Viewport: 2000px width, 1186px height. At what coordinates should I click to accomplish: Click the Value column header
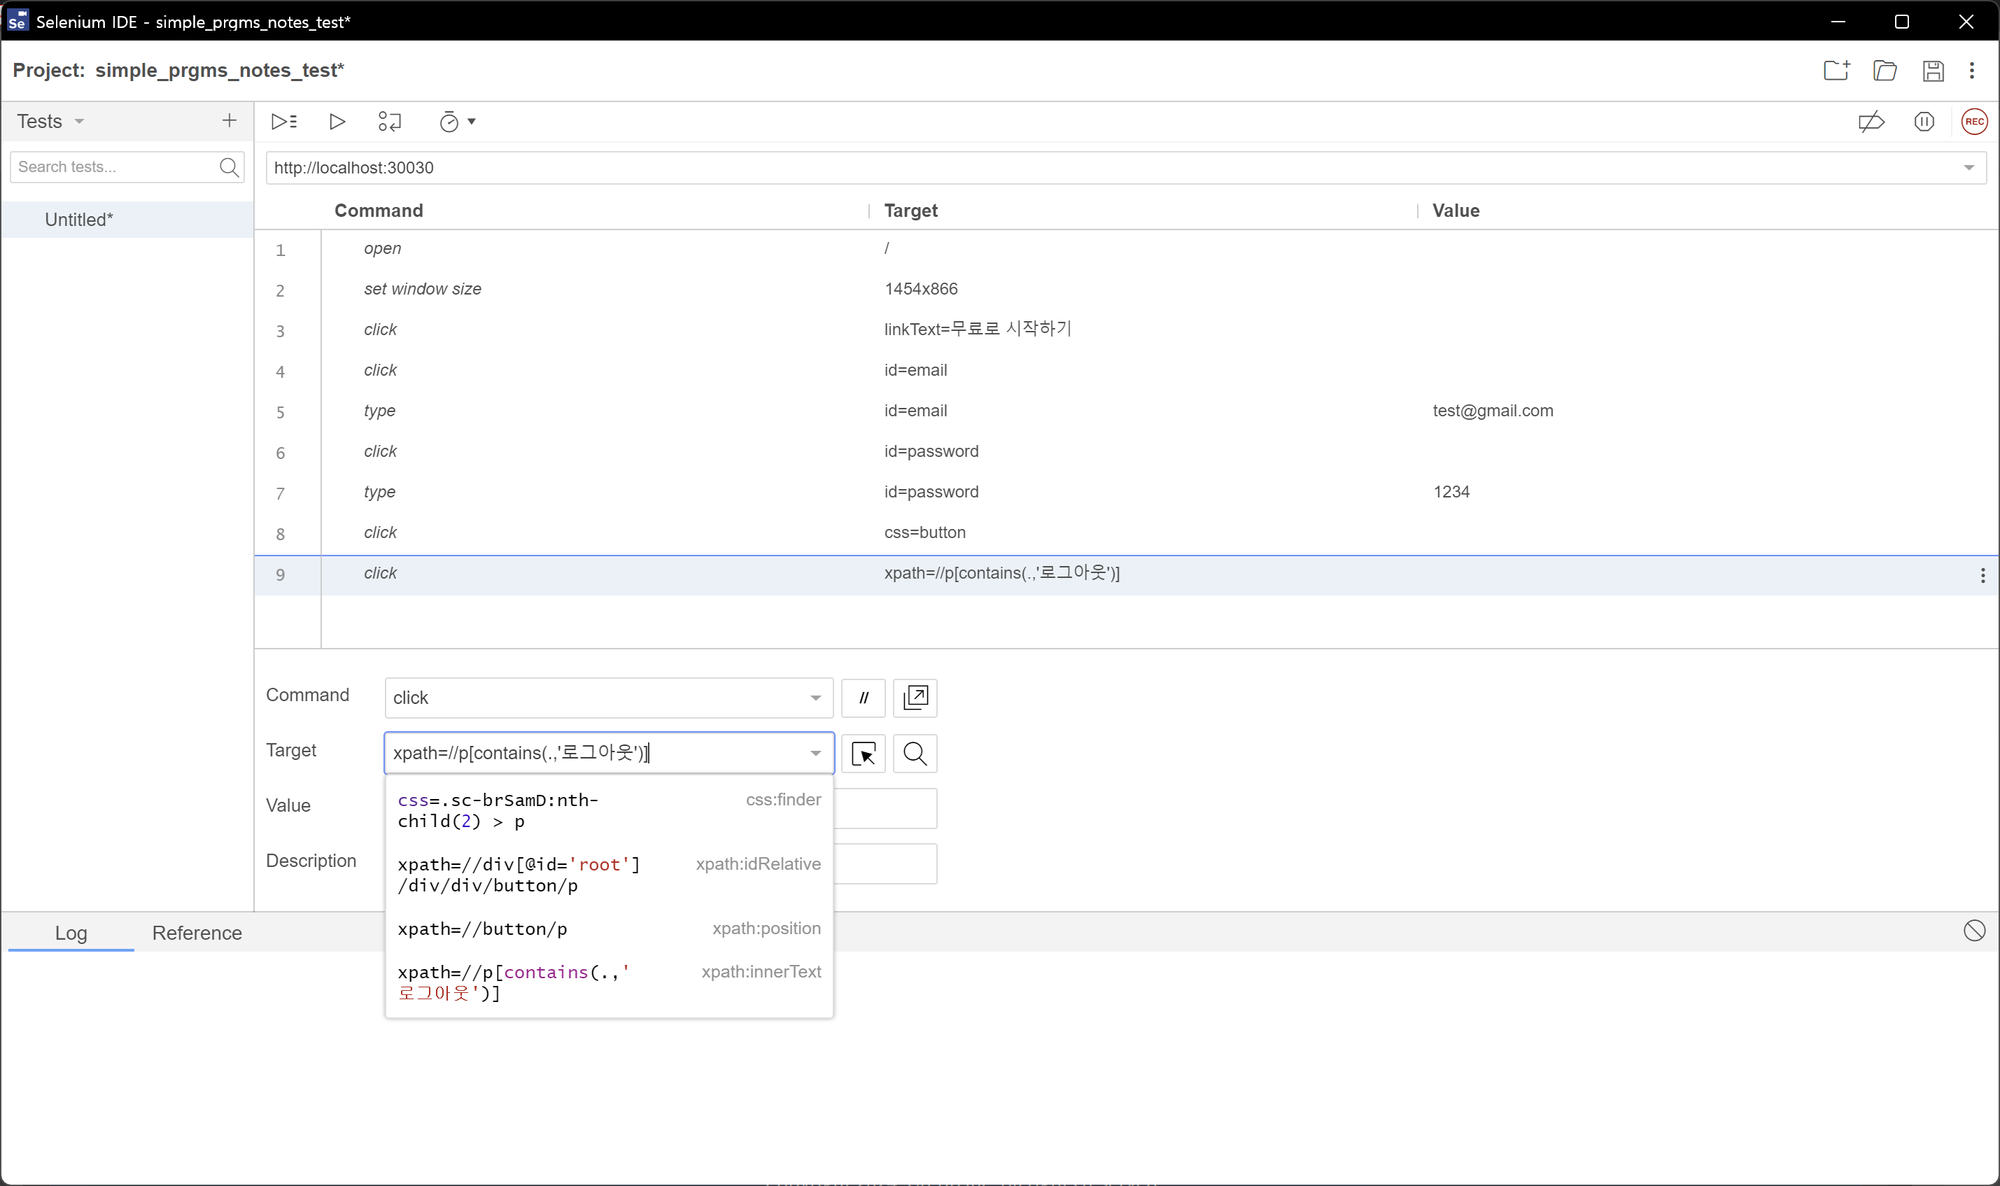coord(1455,211)
